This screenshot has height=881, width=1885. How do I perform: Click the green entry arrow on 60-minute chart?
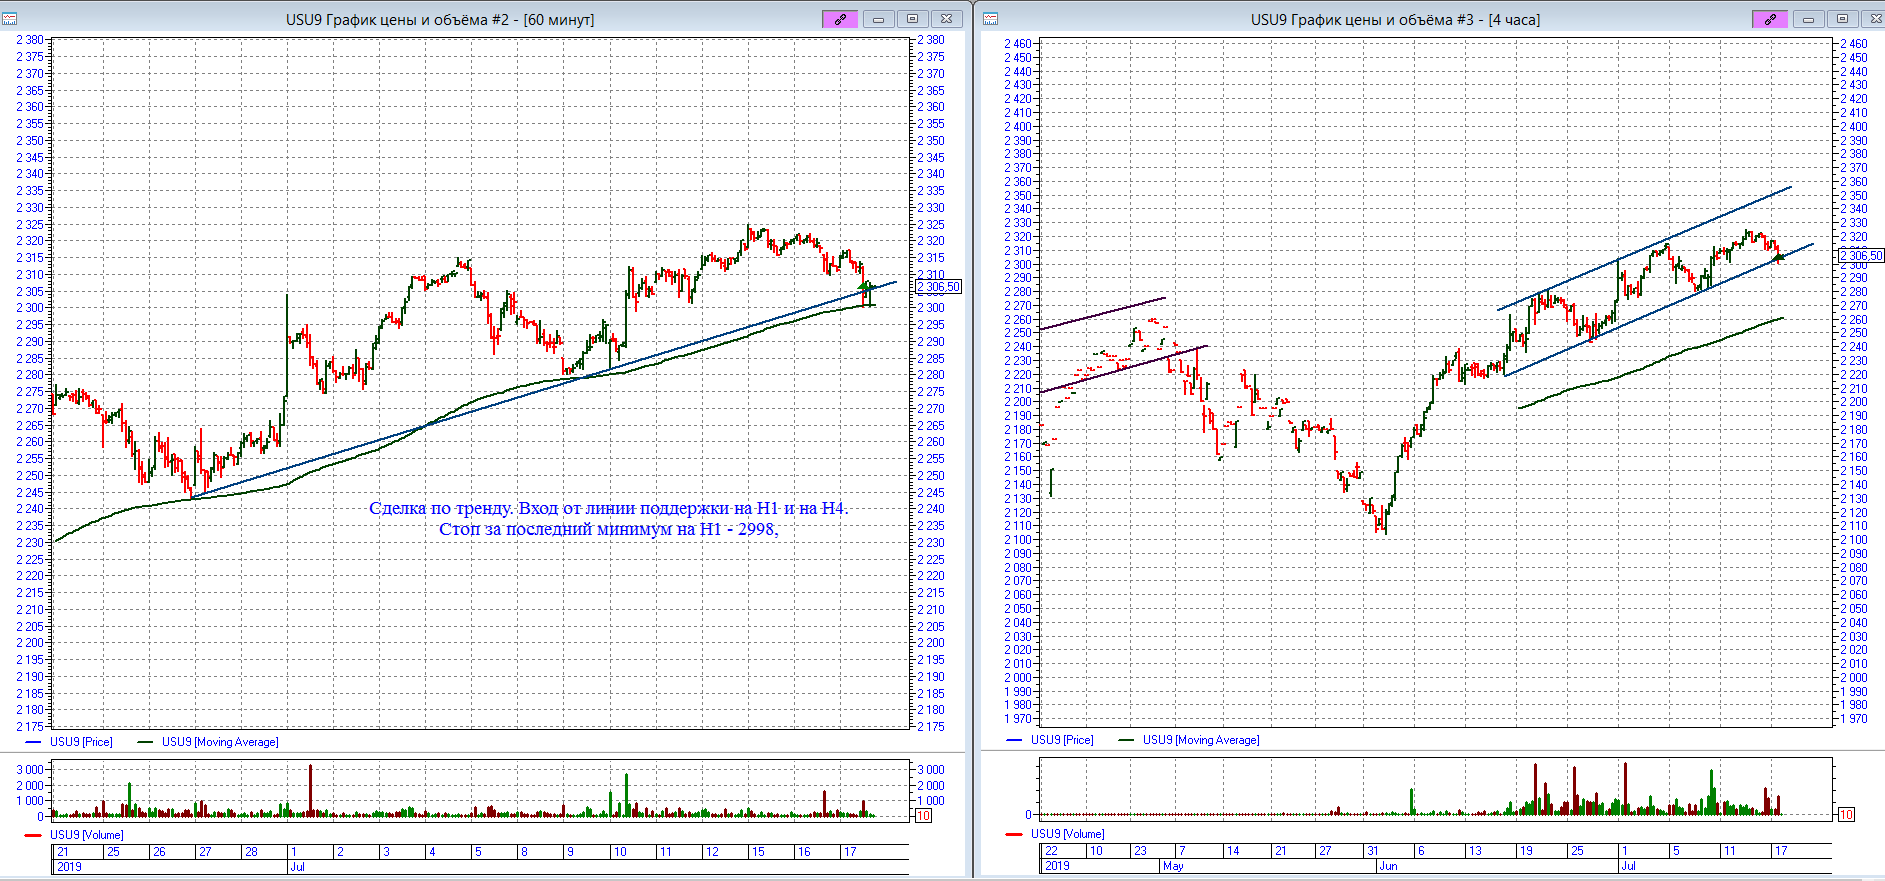click(865, 287)
